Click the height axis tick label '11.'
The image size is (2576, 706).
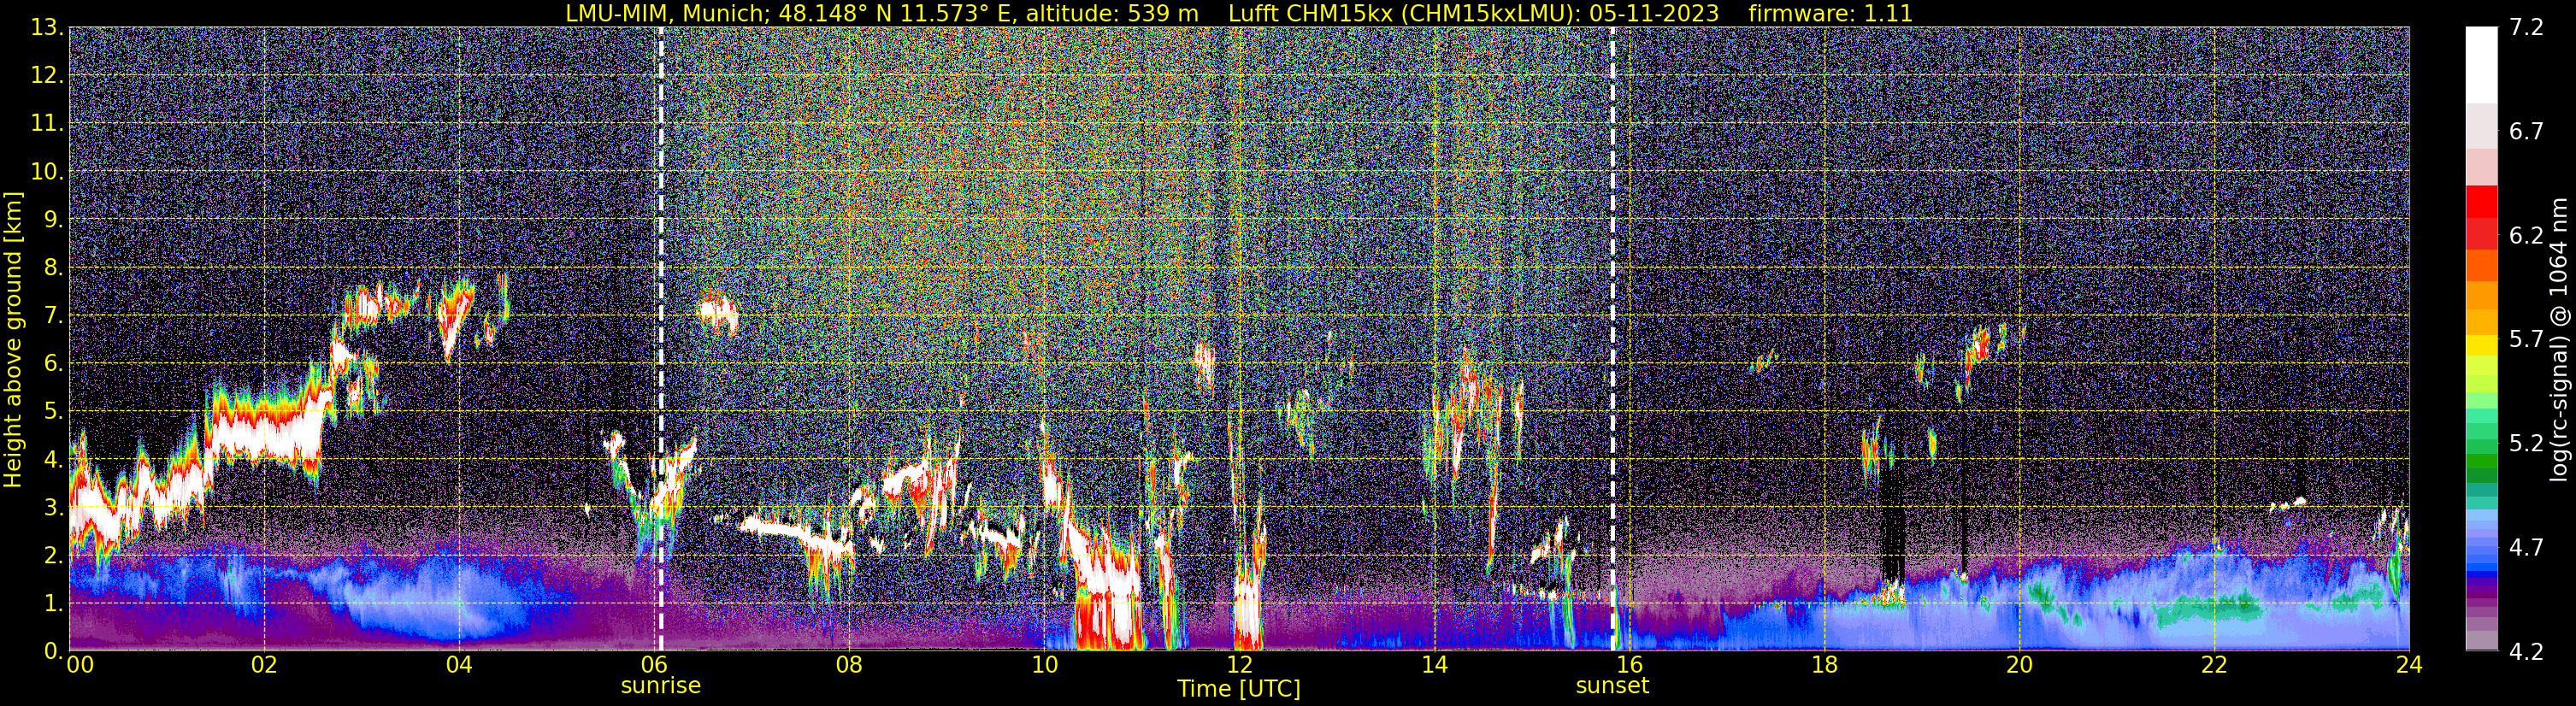pos(47,124)
